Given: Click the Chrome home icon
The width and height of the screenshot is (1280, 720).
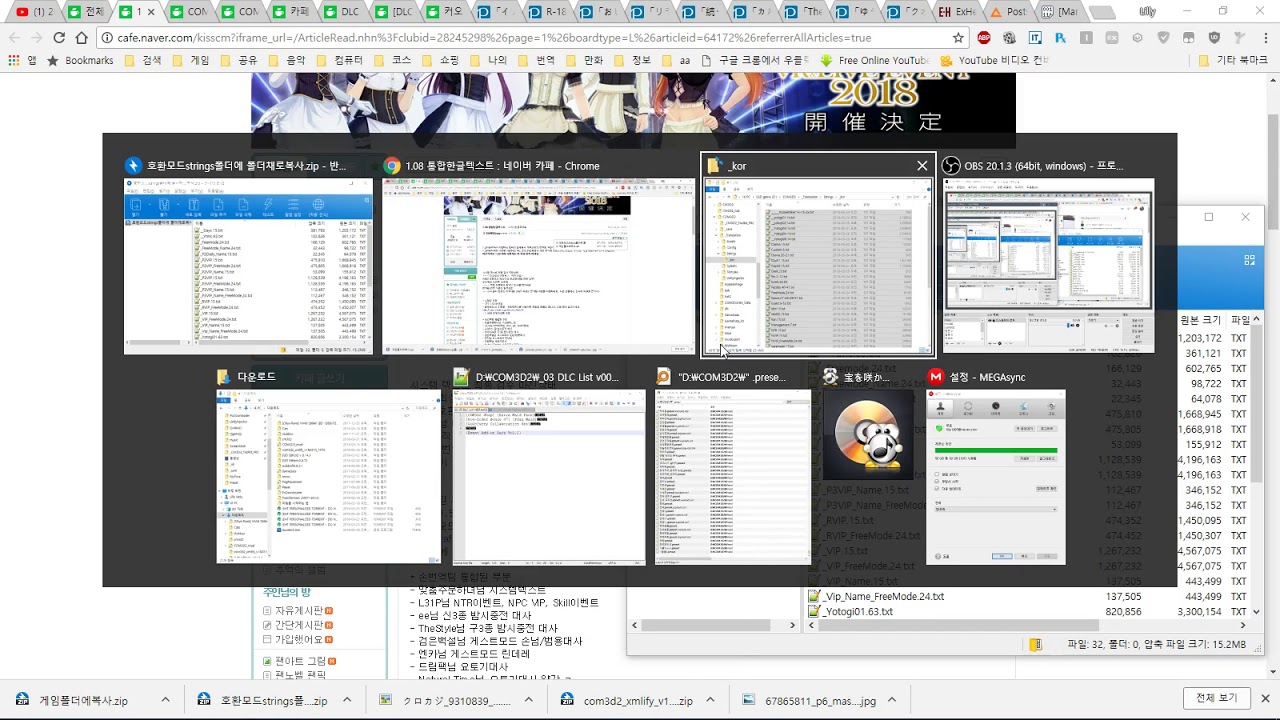Looking at the screenshot, I should click(81, 37).
